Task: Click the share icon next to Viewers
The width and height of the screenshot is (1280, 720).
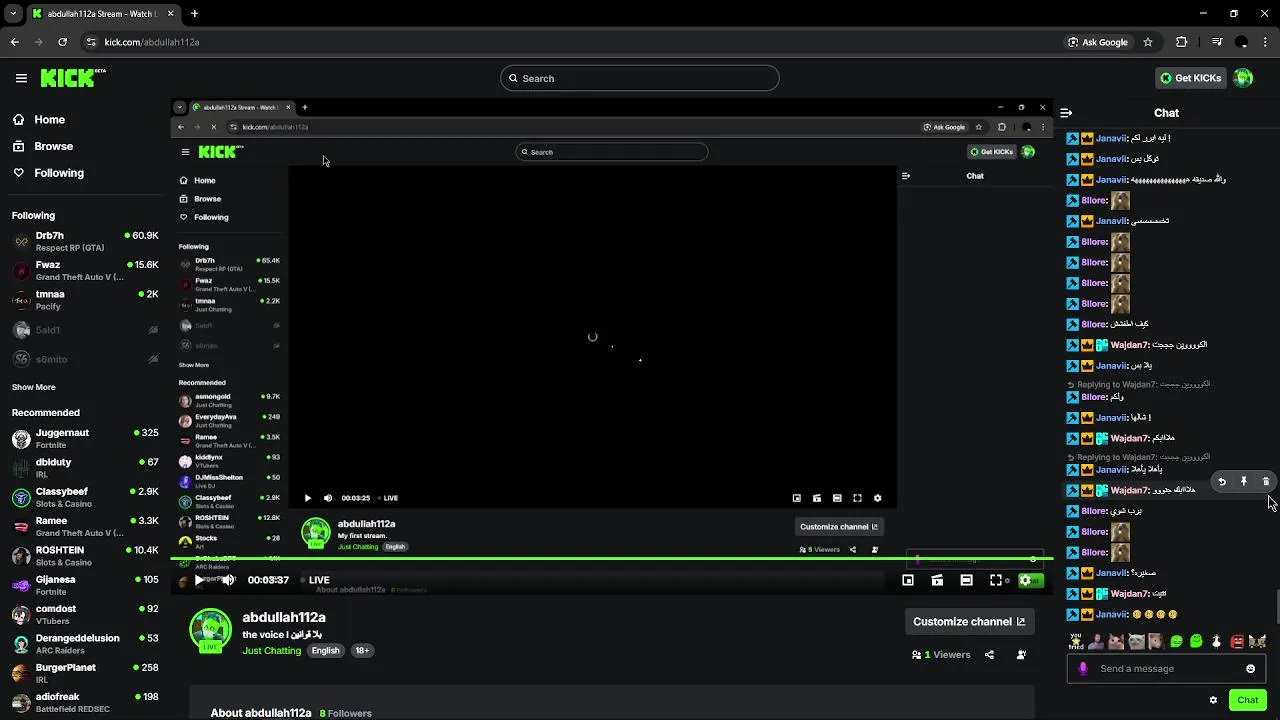Action: pyautogui.click(x=989, y=655)
